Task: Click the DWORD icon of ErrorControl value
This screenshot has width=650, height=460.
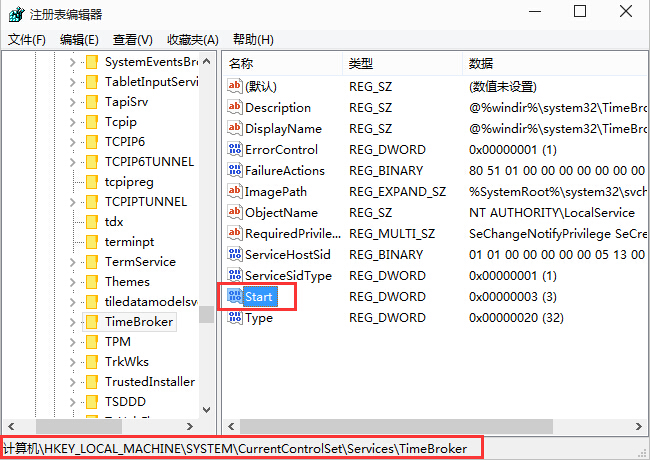Action: 235,149
